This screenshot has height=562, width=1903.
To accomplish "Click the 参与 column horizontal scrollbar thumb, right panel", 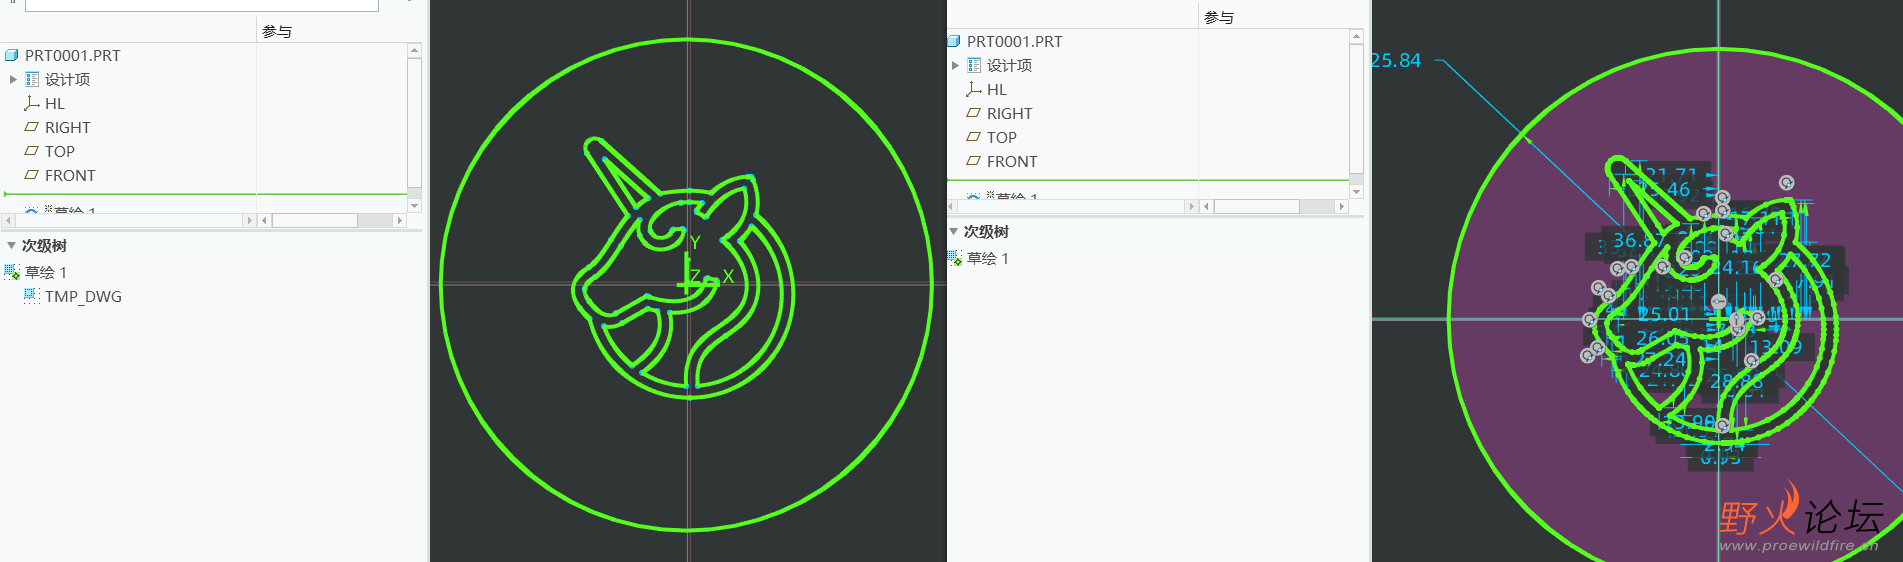I will tap(1256, 206).
